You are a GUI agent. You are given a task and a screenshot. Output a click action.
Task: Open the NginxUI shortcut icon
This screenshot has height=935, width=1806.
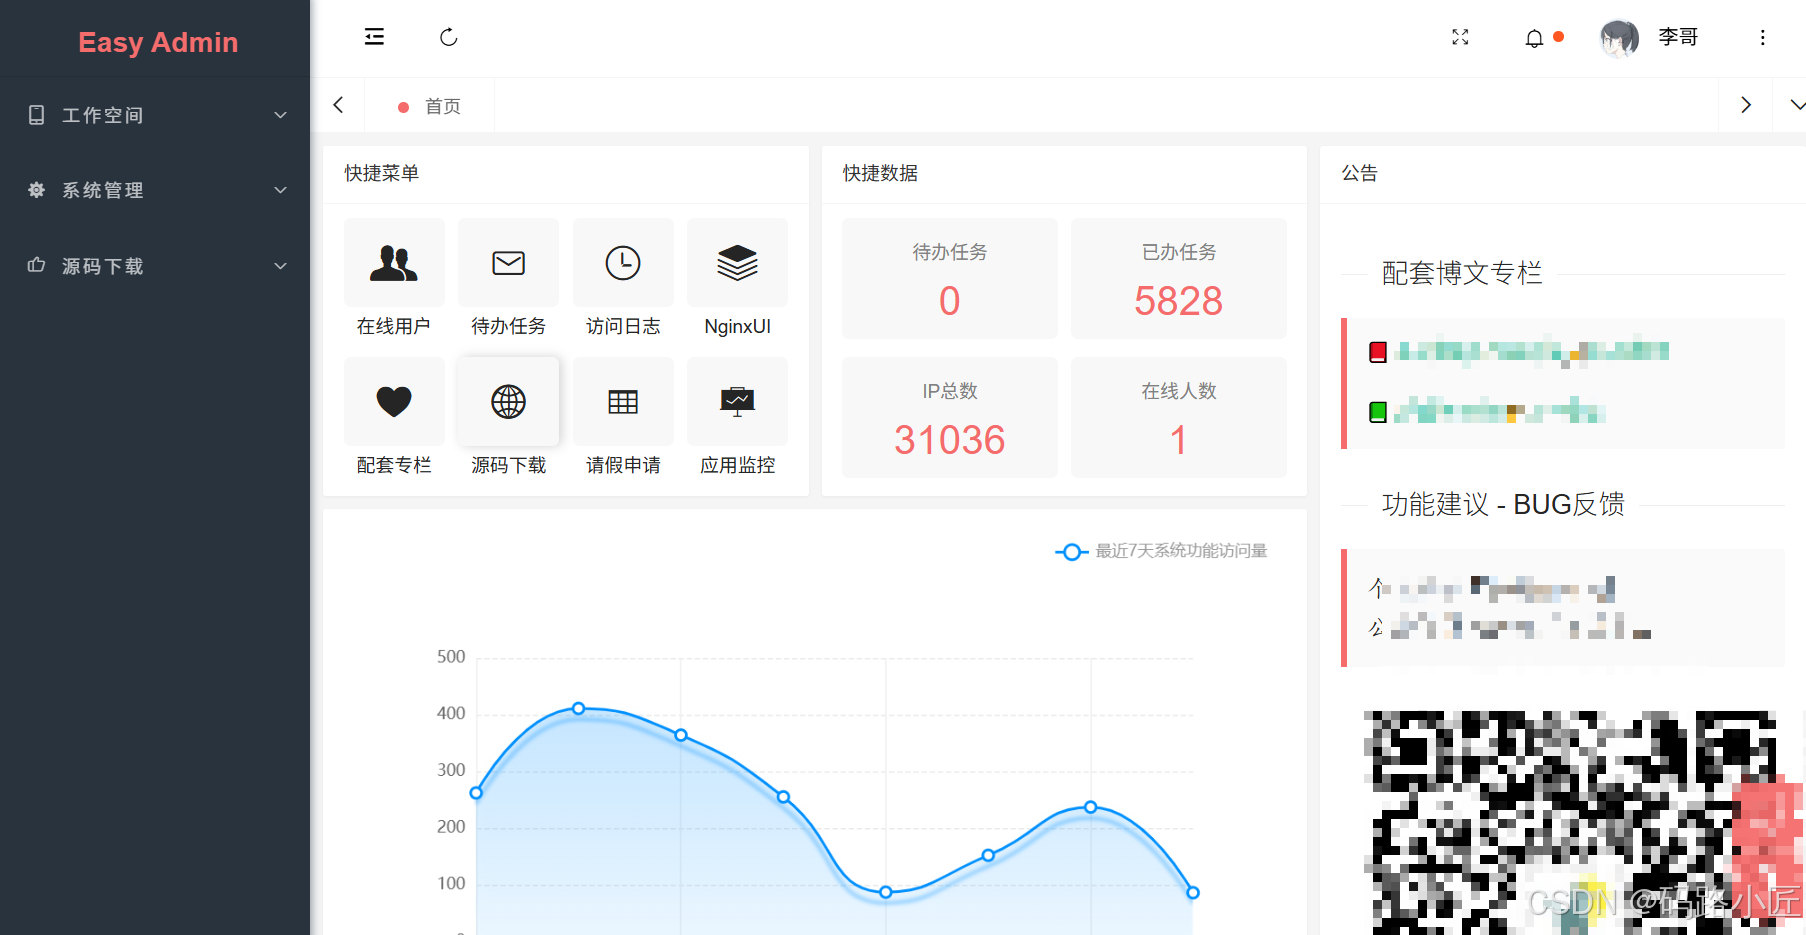pos(737,263)
